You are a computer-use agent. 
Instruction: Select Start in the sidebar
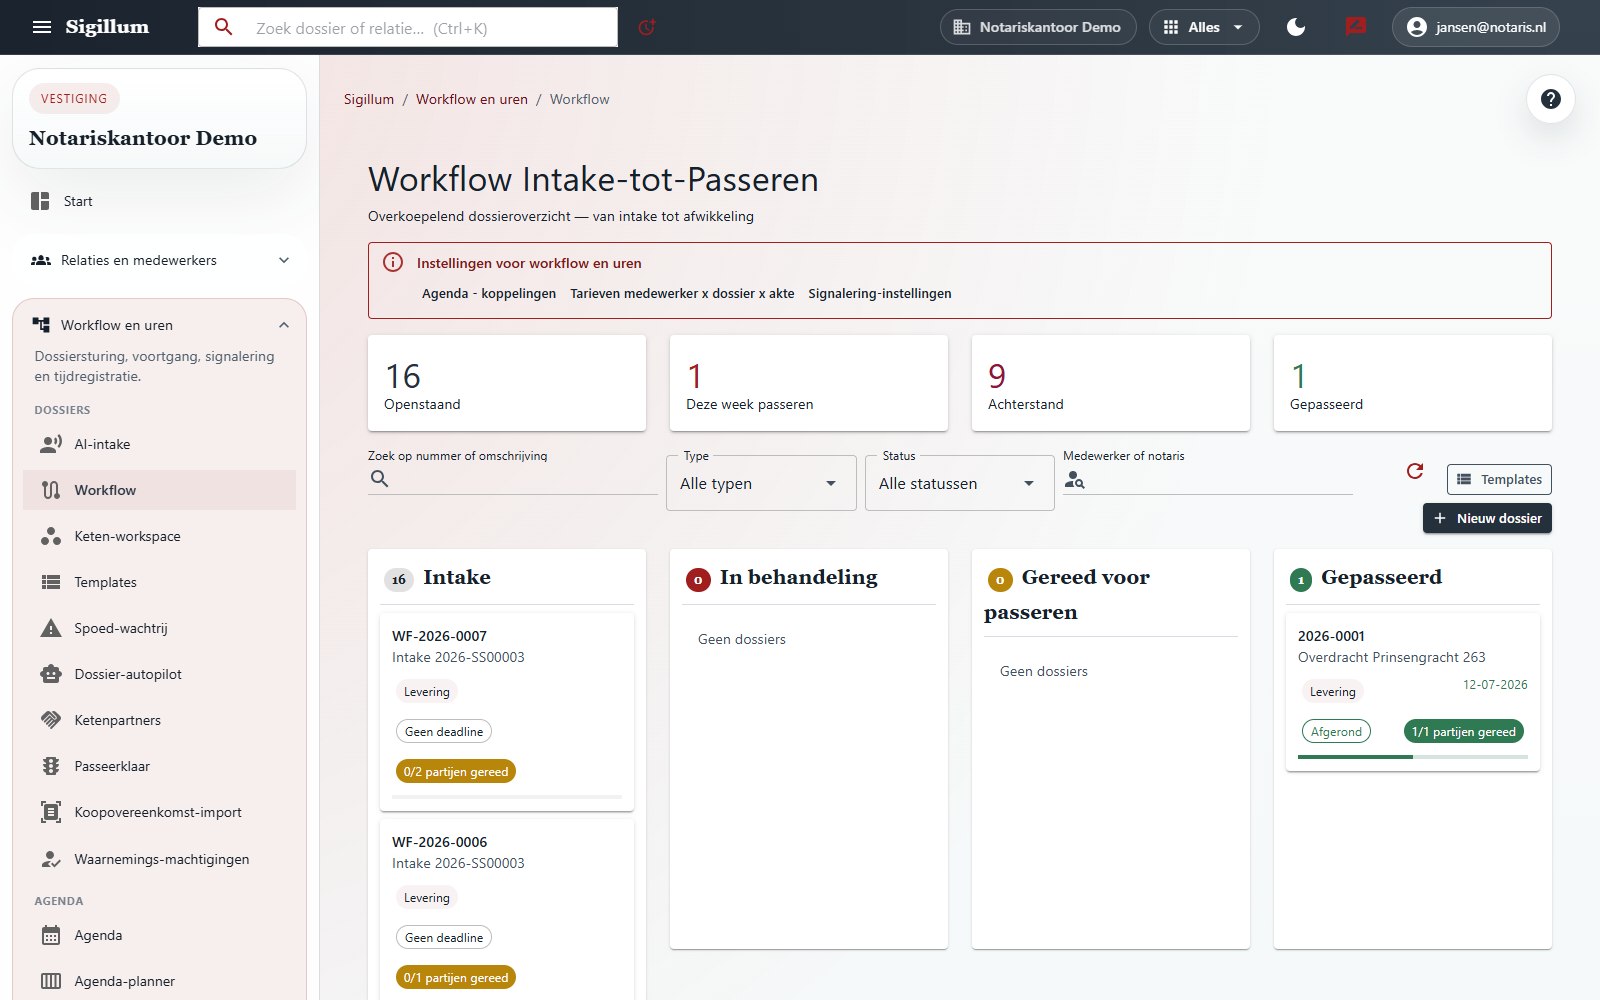coord(160,201)
